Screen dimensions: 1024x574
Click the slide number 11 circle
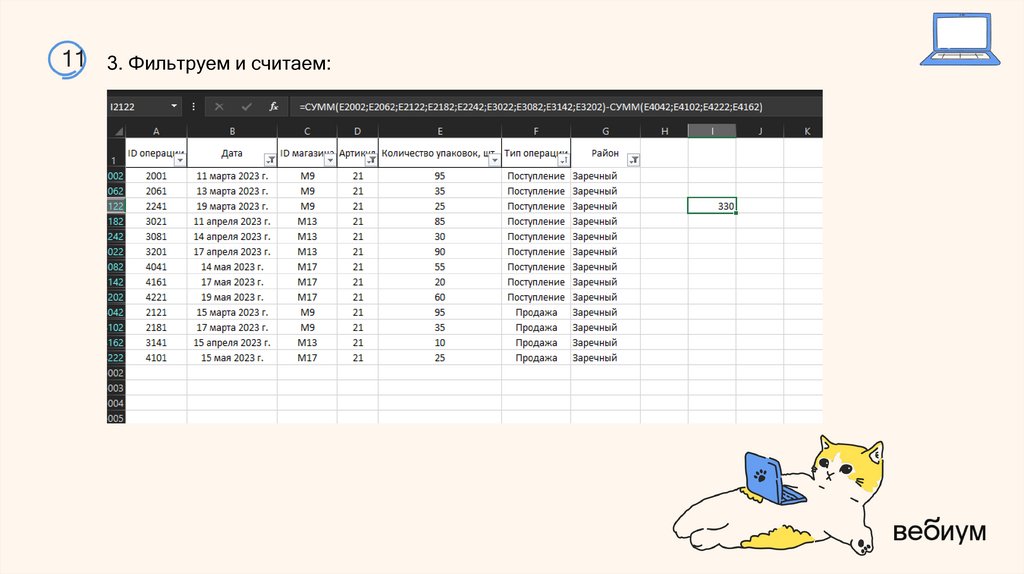(68, 60)
